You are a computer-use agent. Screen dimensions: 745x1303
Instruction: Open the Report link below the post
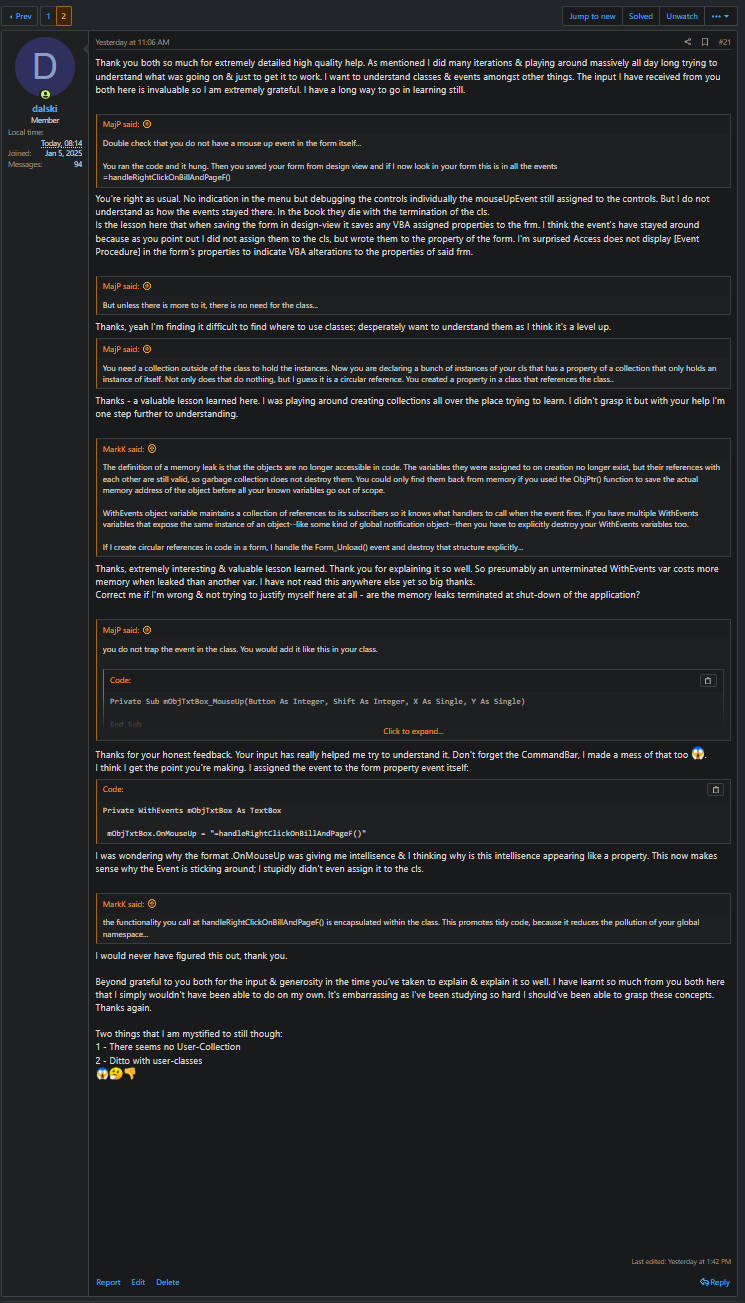click(108, 1282)
